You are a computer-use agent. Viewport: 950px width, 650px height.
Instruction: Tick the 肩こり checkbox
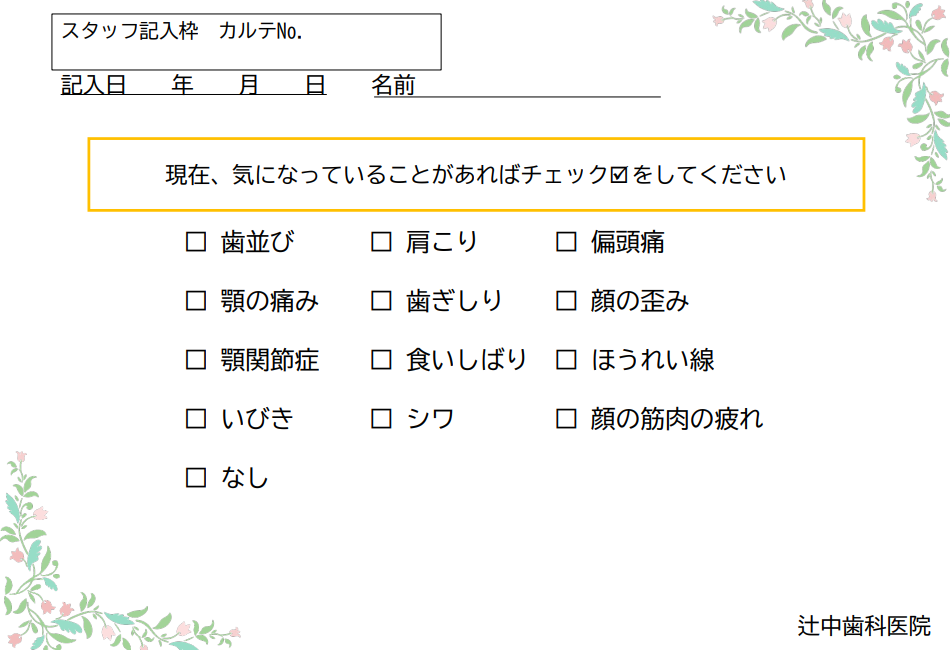[x=381, y=242]
